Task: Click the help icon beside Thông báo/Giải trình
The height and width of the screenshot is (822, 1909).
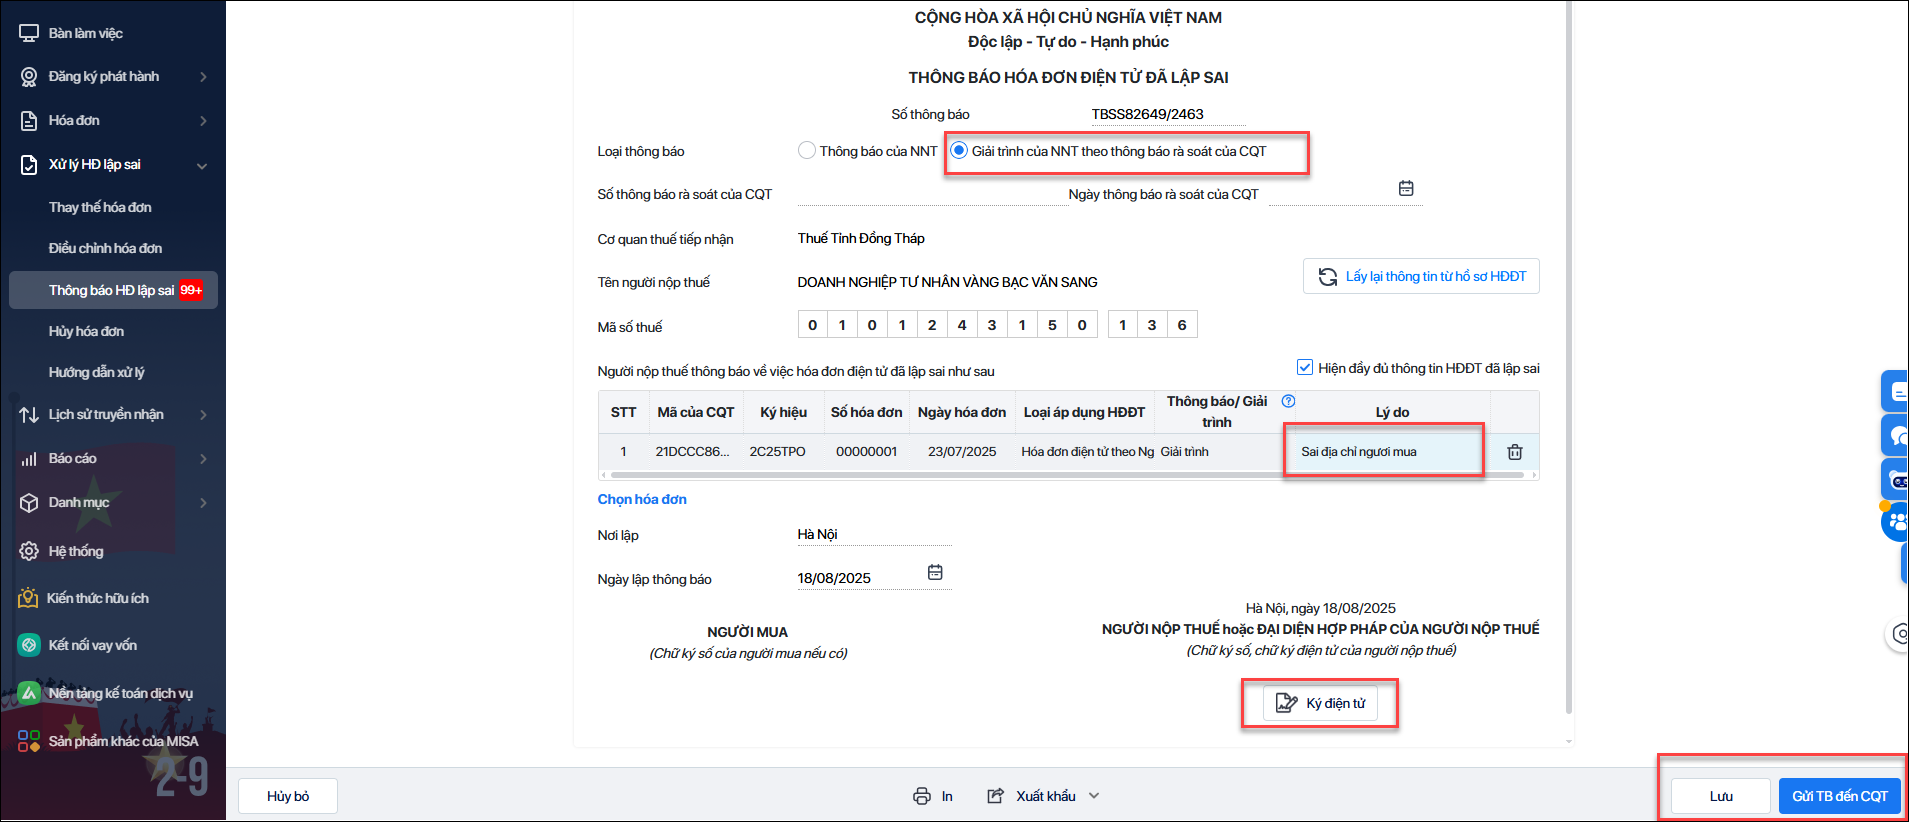Action: click(x=1289, y=401)
